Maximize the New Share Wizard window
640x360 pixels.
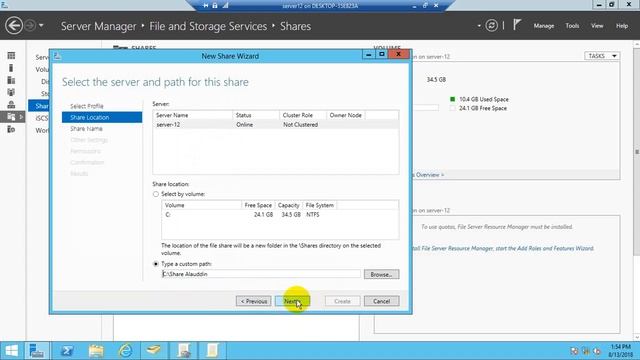pyautogui.click(x=382, y=54)
